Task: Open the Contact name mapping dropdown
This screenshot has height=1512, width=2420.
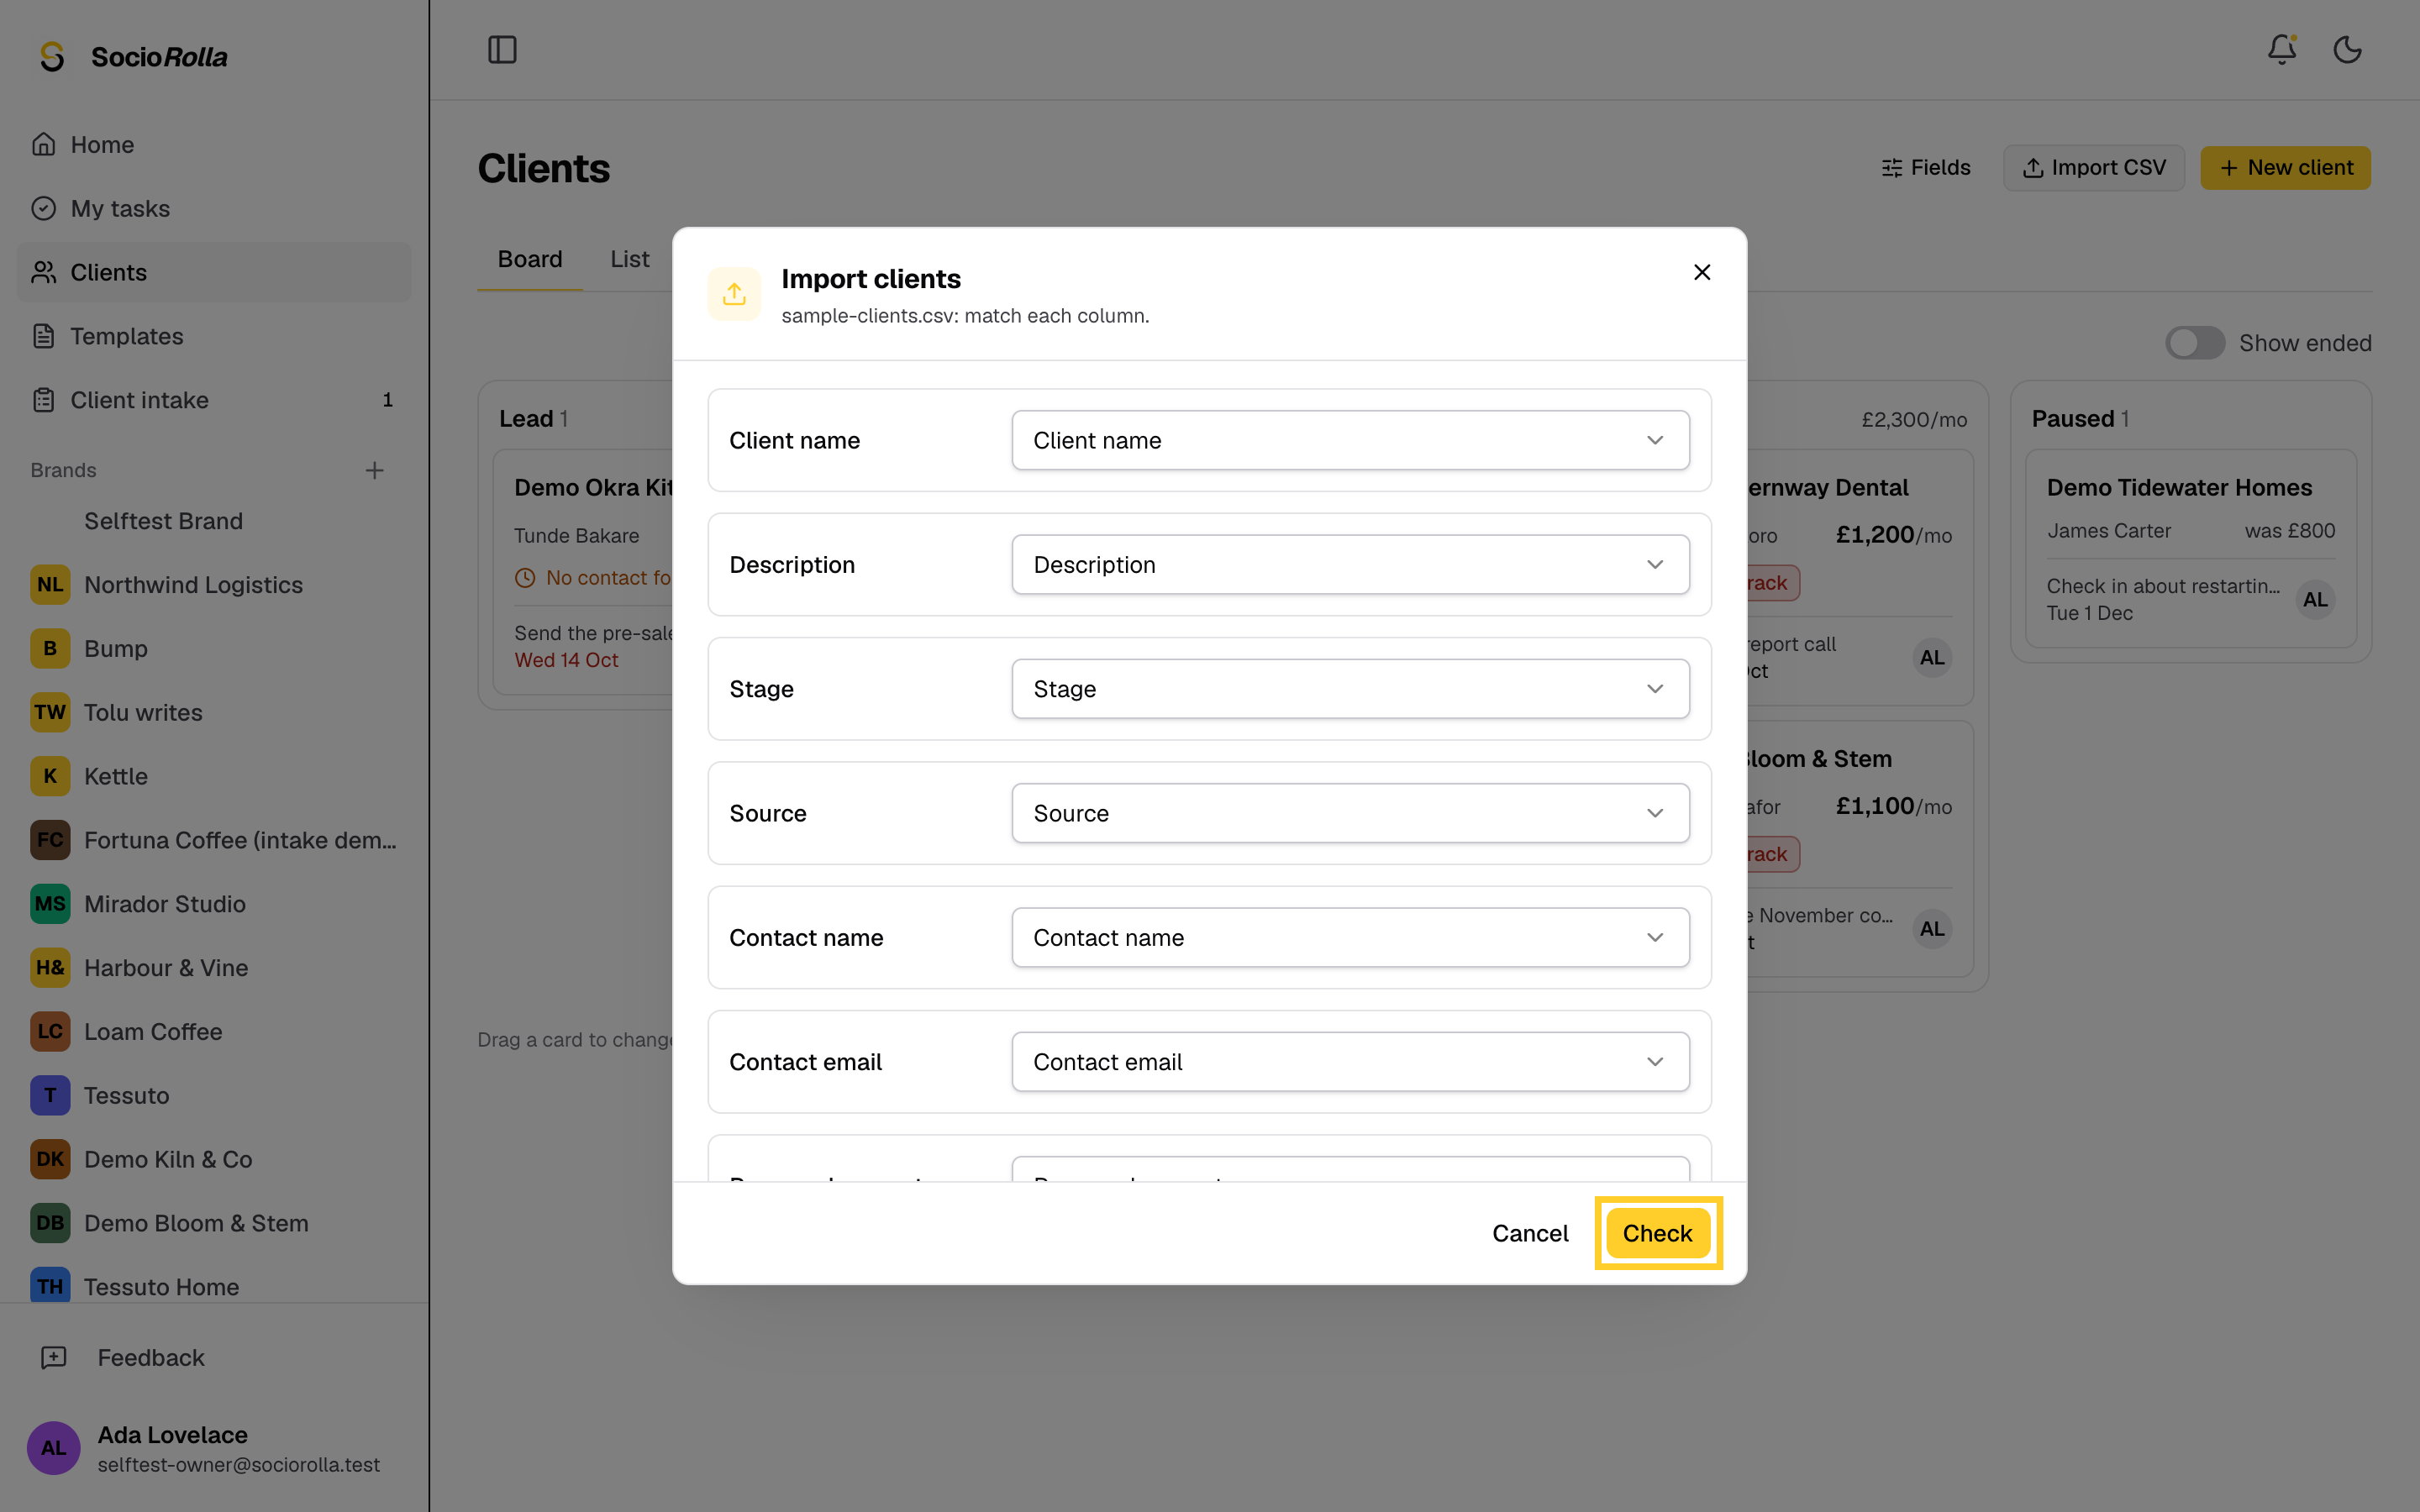Action: [1350, 937]
